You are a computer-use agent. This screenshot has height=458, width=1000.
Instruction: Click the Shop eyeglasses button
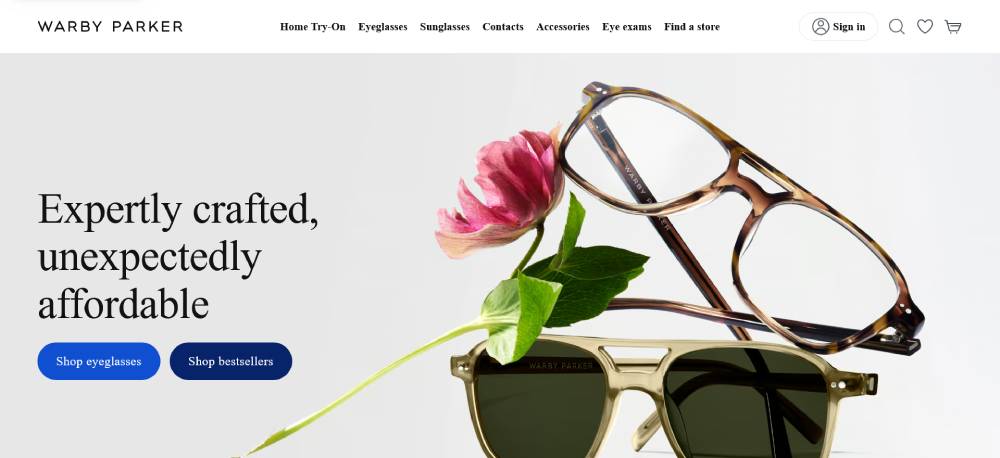coord(99,361)
